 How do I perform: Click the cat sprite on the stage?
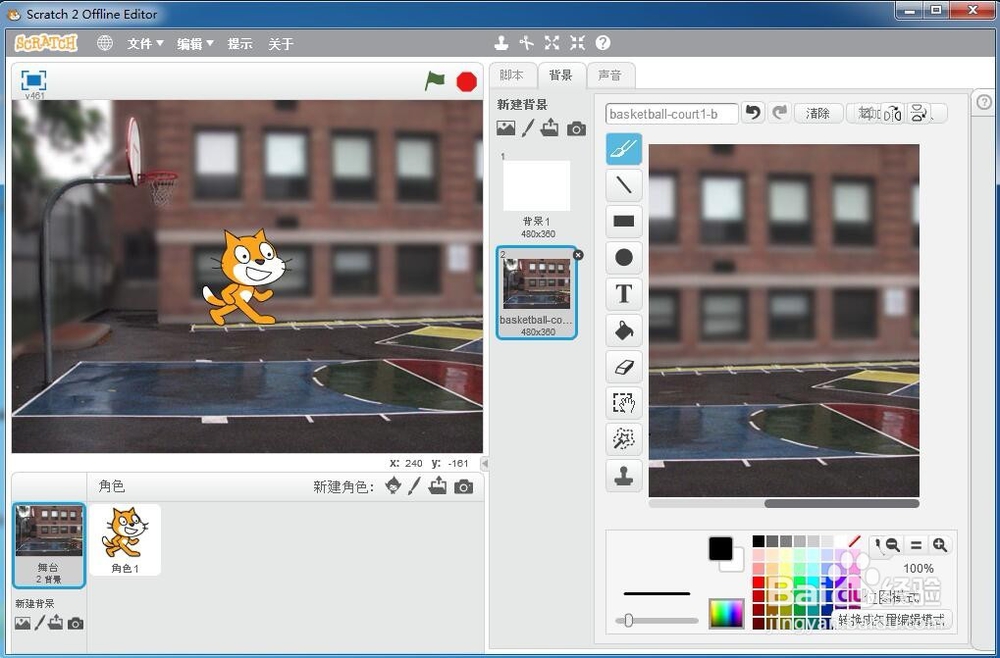[x=245, y=277]
